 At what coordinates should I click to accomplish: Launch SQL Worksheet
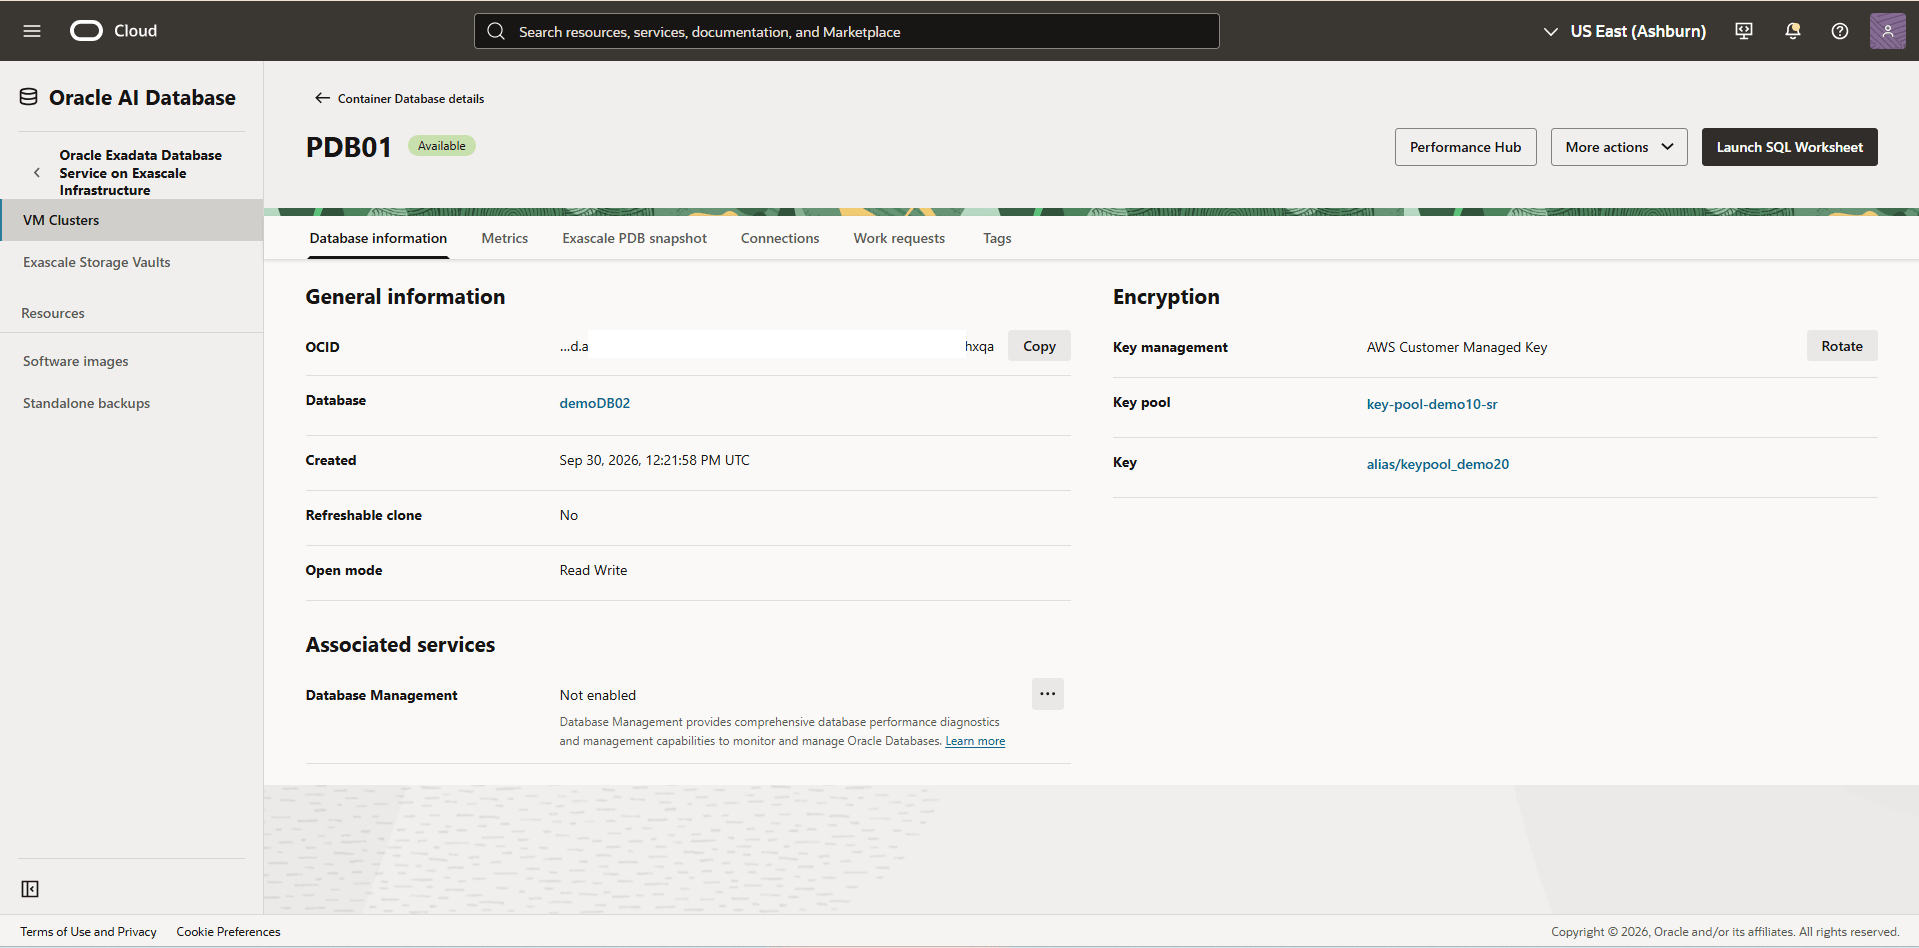pos(1789,147)
